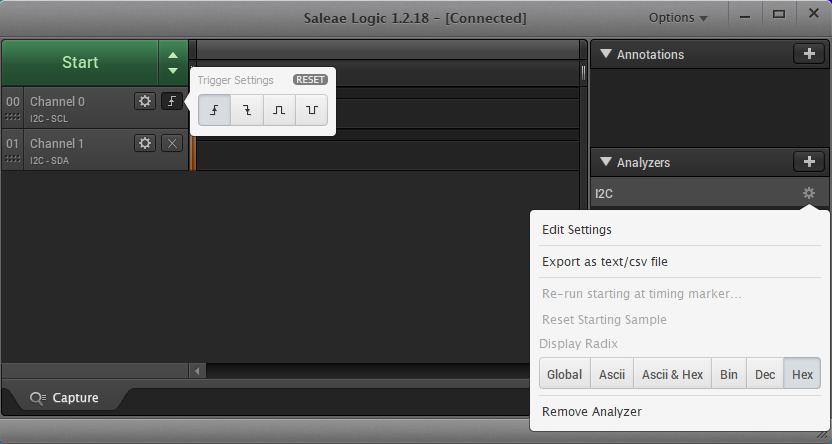Select positive pulse trigger option

click(279, 110)
